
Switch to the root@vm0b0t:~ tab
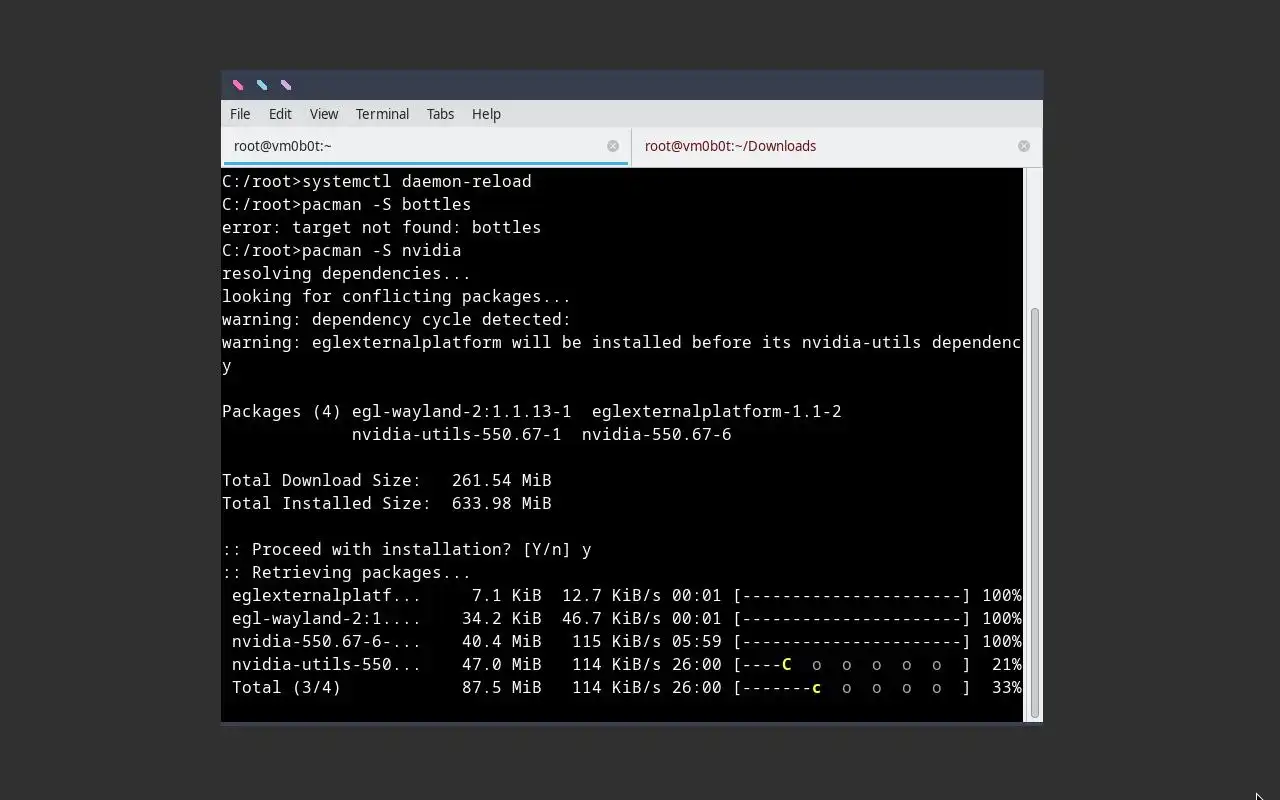(426, 146)
